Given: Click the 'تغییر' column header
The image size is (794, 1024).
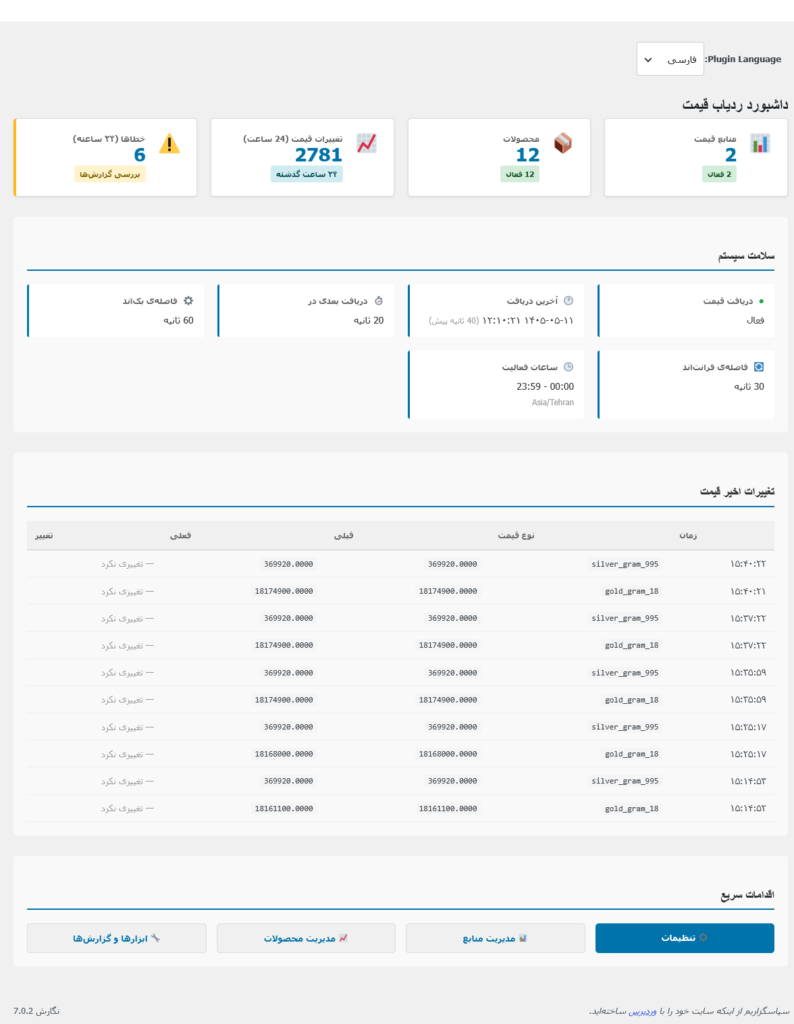Looking at the screenshot, I should pyautogui.click(x=44, y=536).
